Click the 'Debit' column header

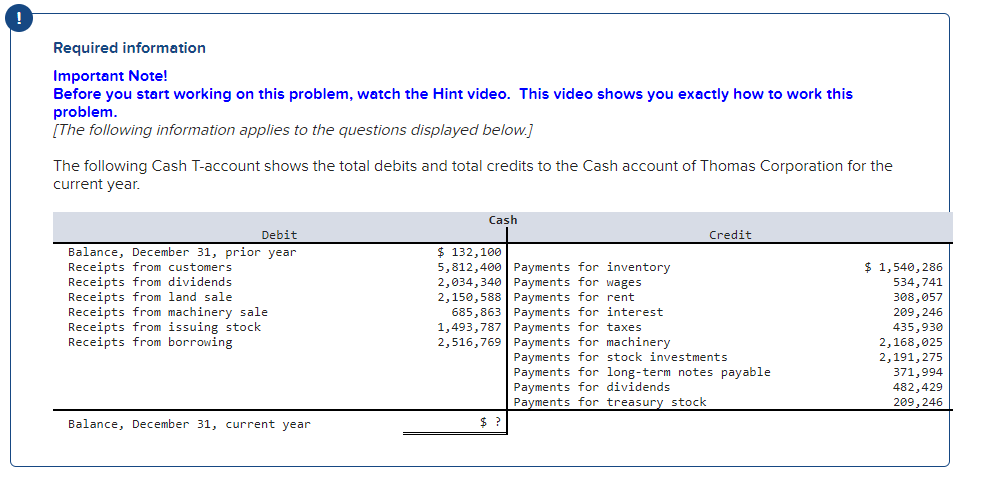coord(280,235)
